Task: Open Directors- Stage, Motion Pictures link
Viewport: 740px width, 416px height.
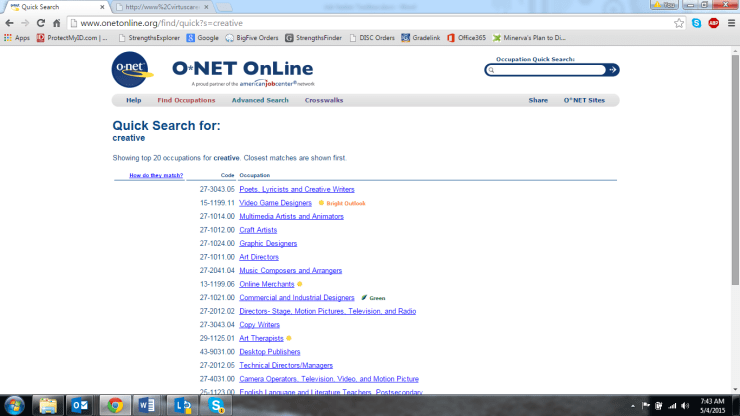Action: click(x=328, y=311)
